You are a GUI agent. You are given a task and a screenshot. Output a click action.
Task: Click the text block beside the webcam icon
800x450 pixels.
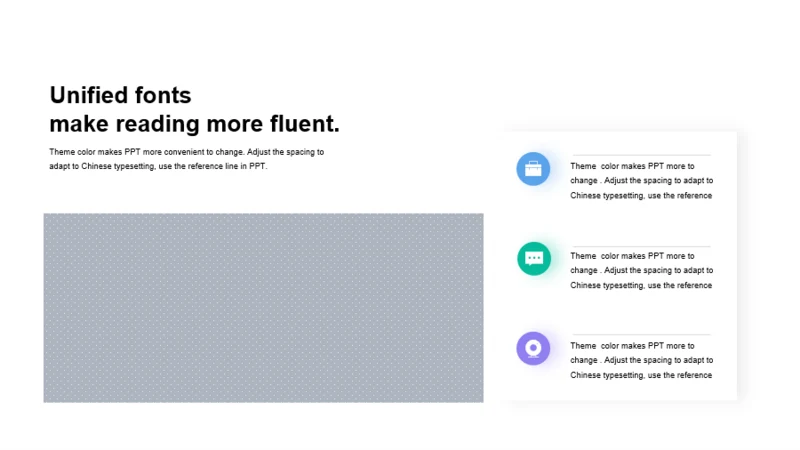point(641,360)
